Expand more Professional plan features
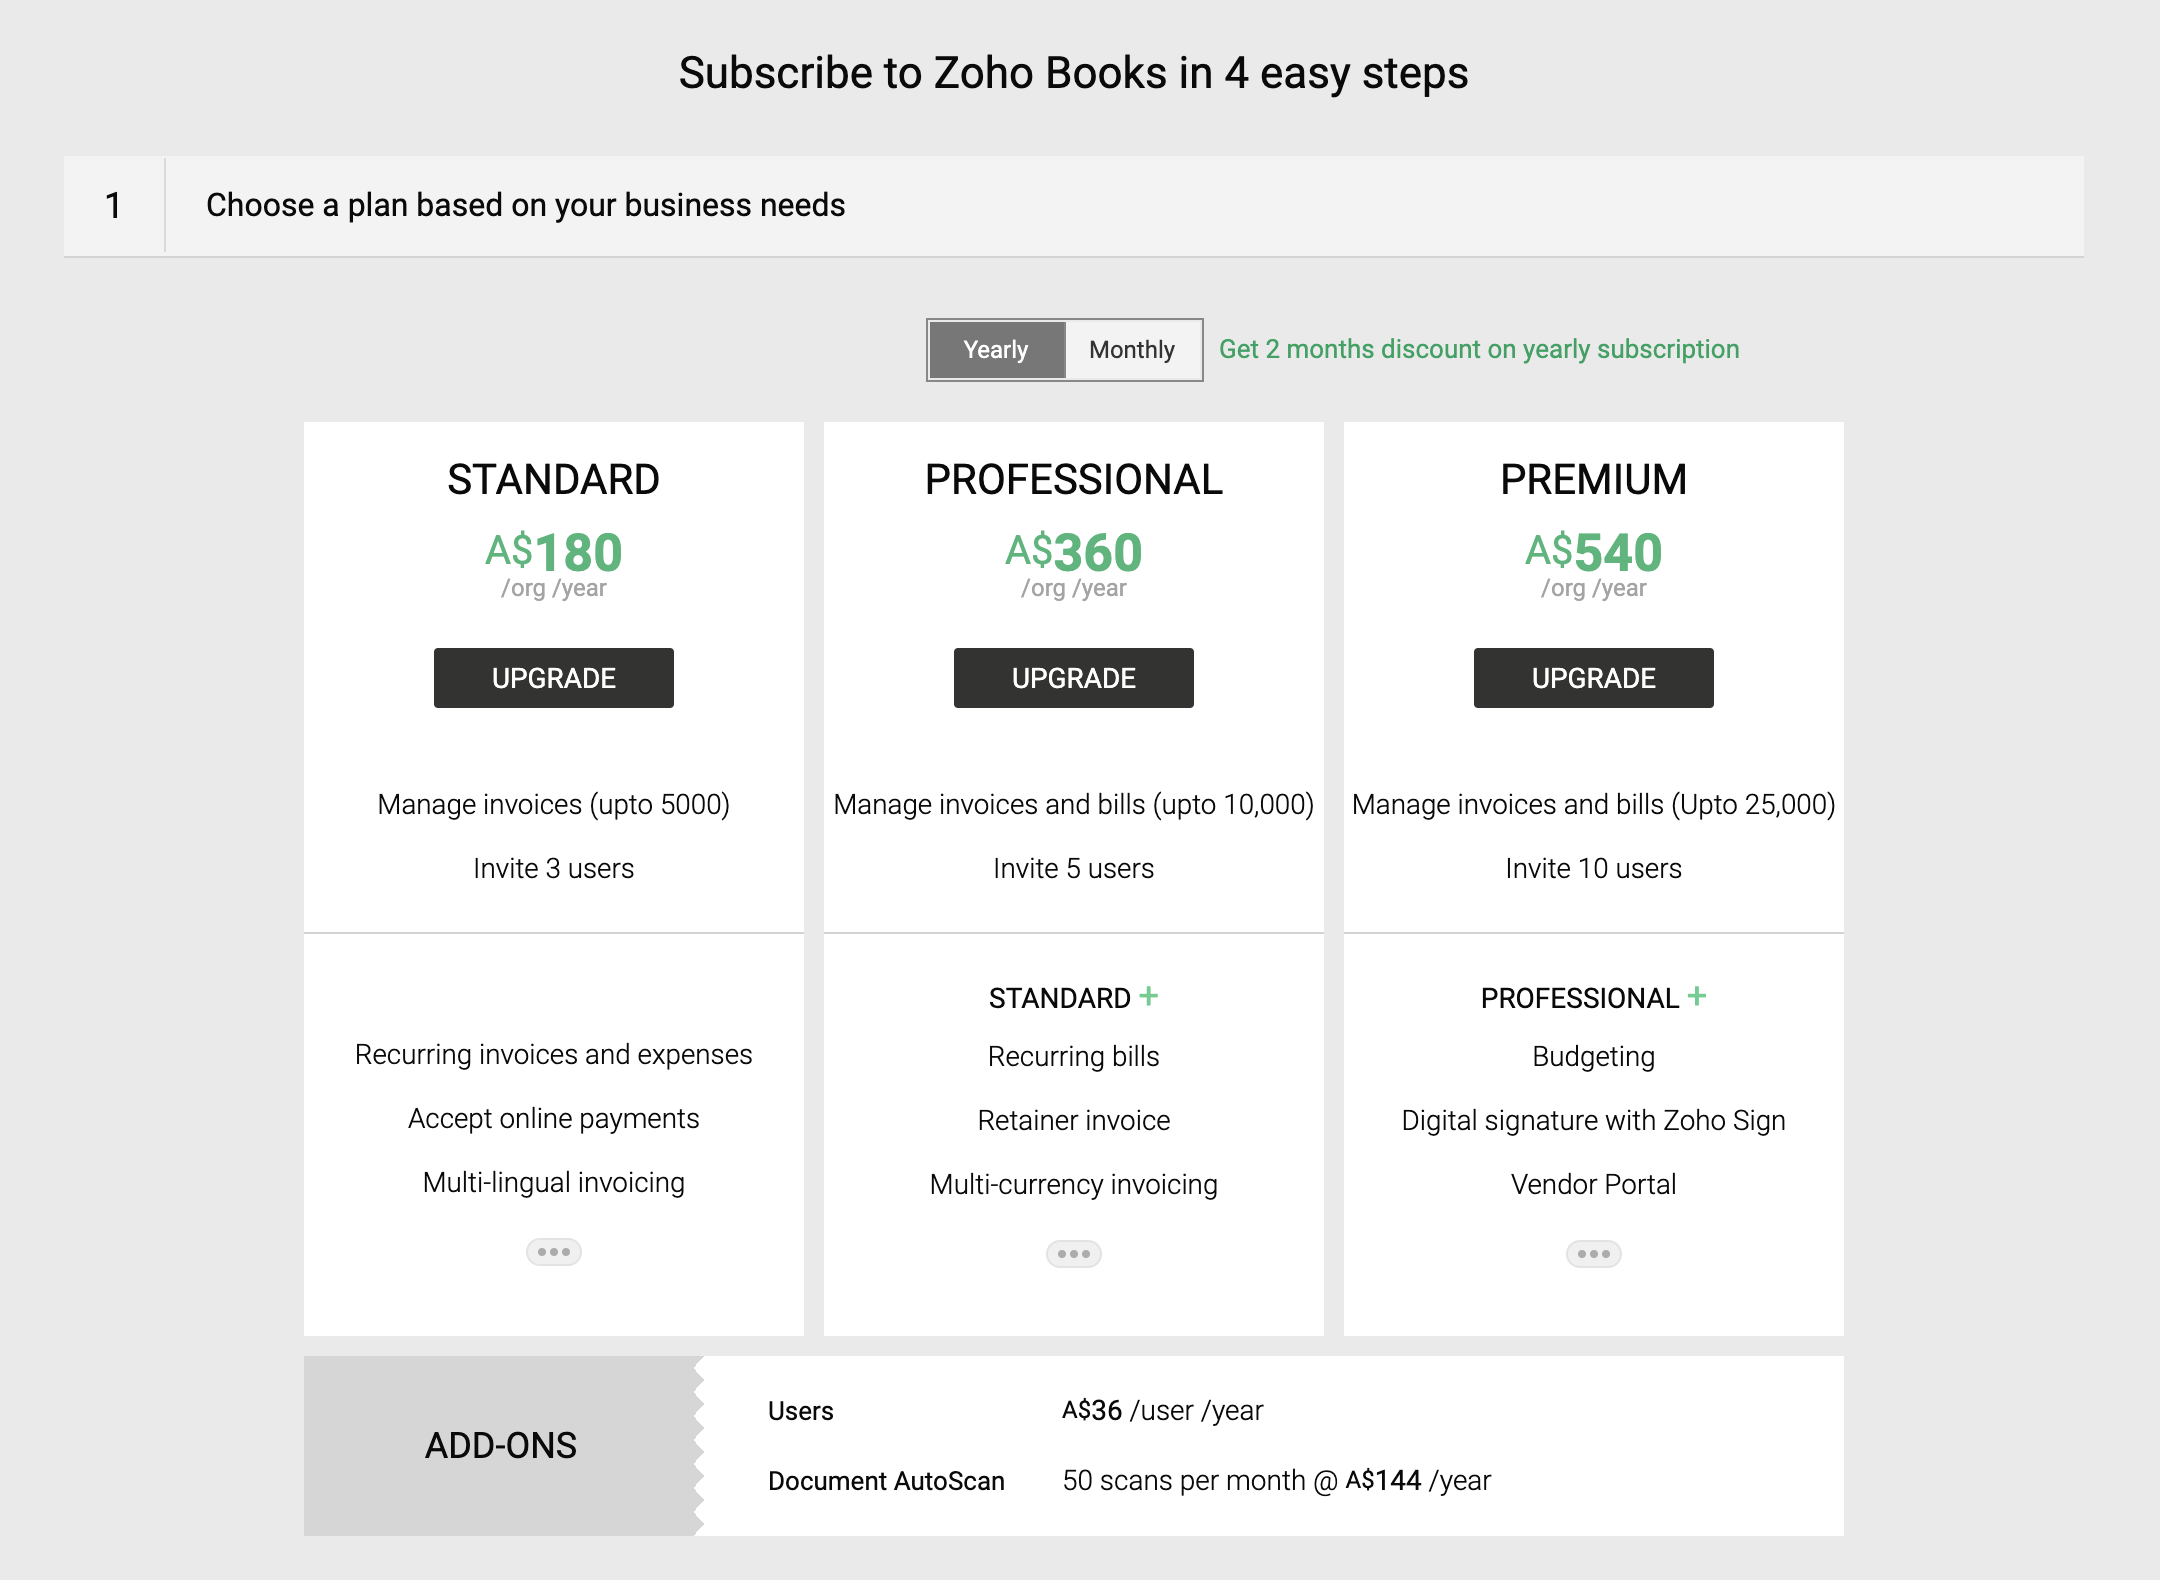The width and height of the screenshot is (2160, 1580). click(x=1073, y=1254)
